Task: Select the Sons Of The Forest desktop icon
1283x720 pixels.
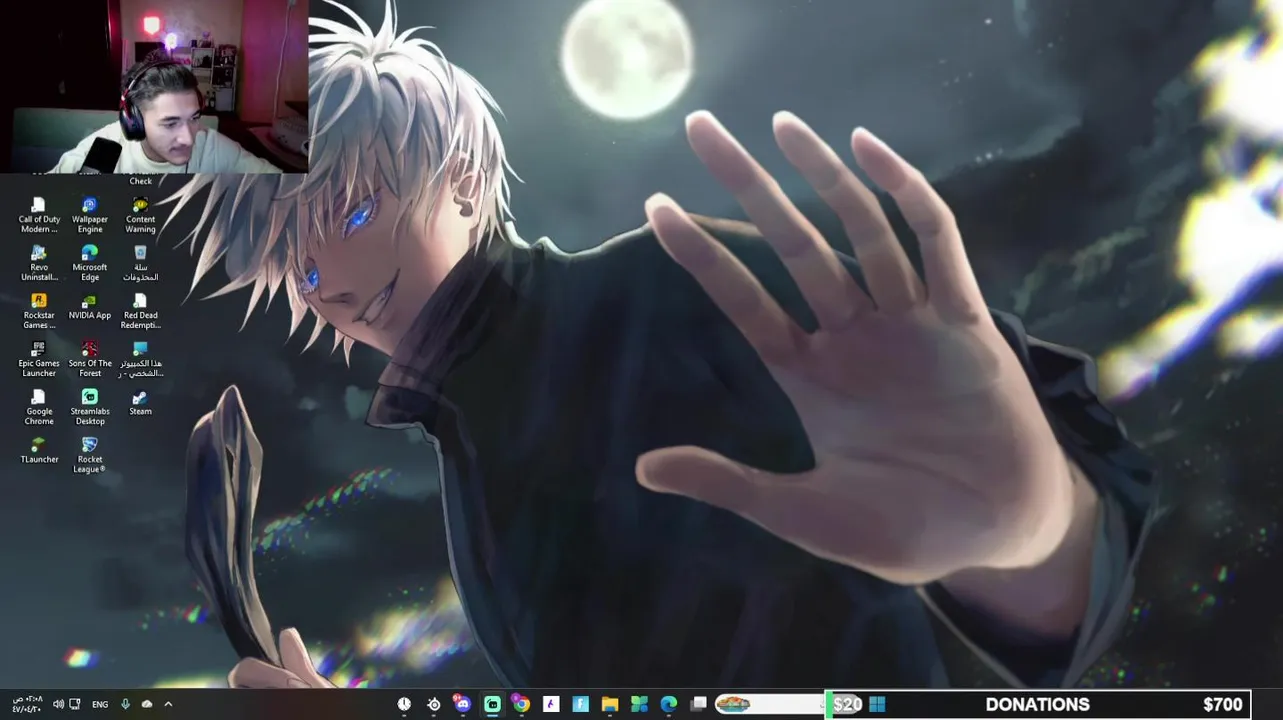Action: pyautogui.click(x=90, y=359)
